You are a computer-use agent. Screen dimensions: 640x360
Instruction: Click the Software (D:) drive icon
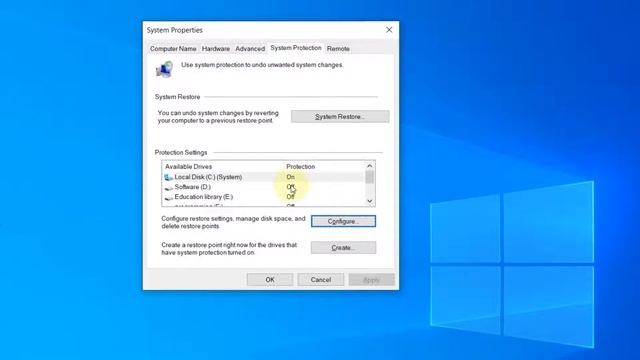169,188
